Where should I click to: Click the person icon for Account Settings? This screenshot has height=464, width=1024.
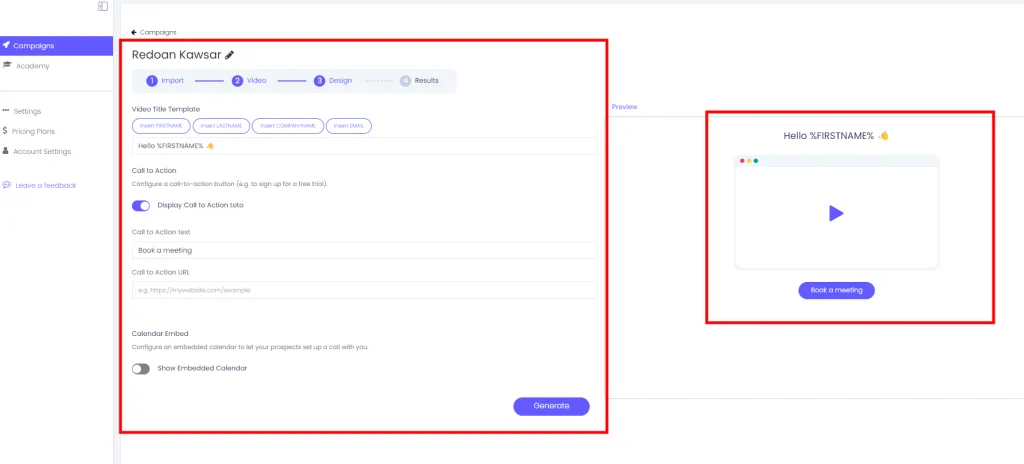6,151
